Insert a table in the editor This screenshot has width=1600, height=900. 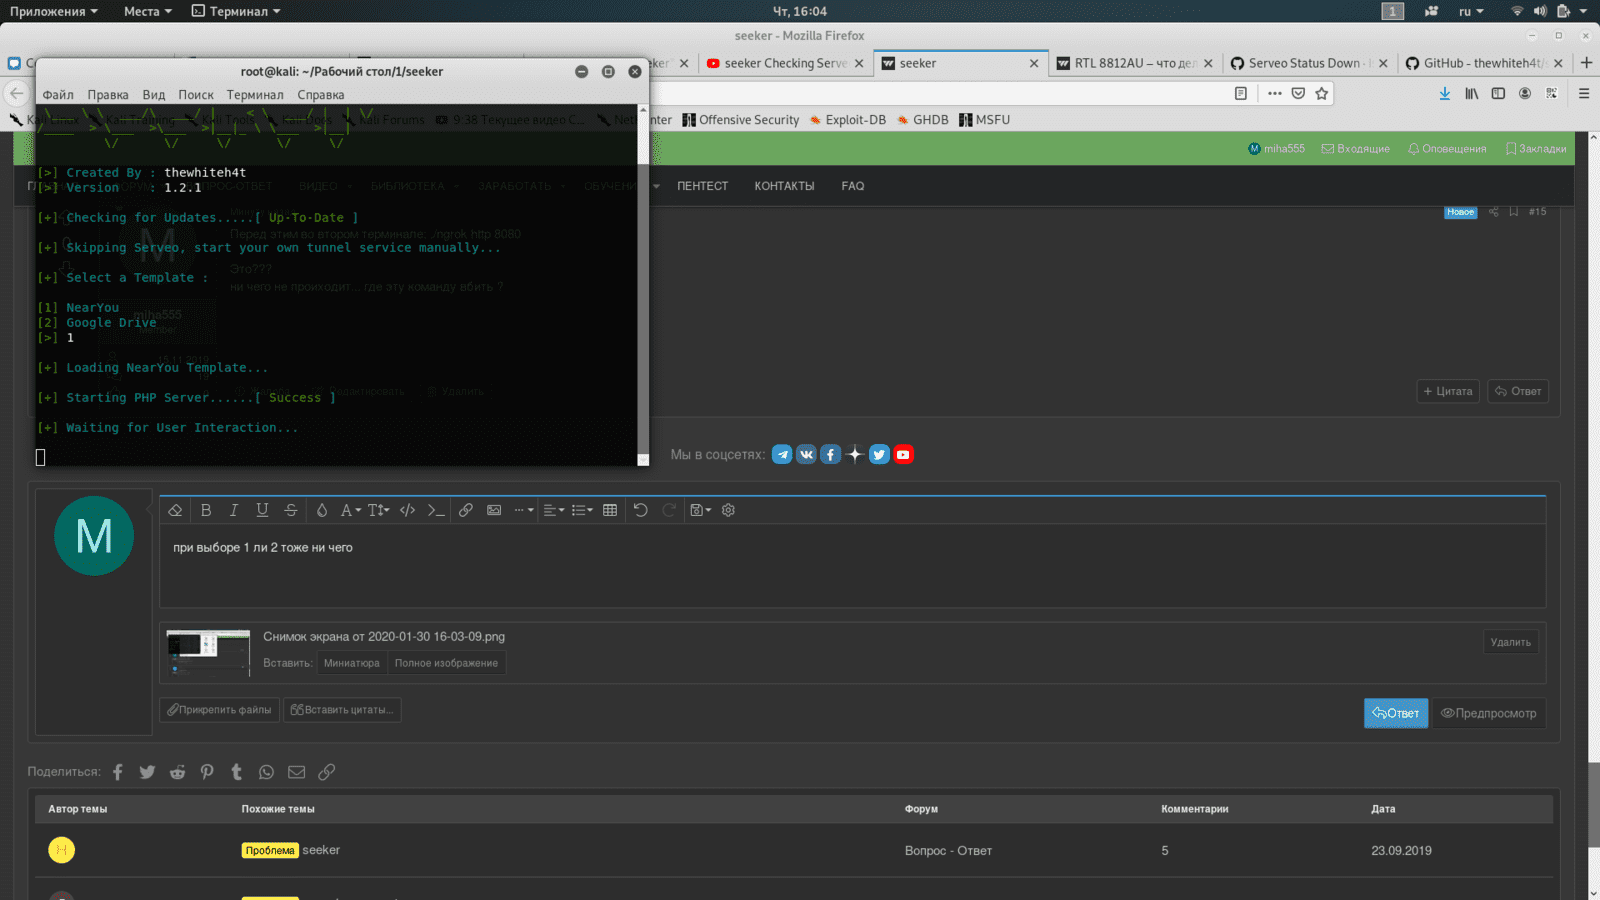pos(610,510)
